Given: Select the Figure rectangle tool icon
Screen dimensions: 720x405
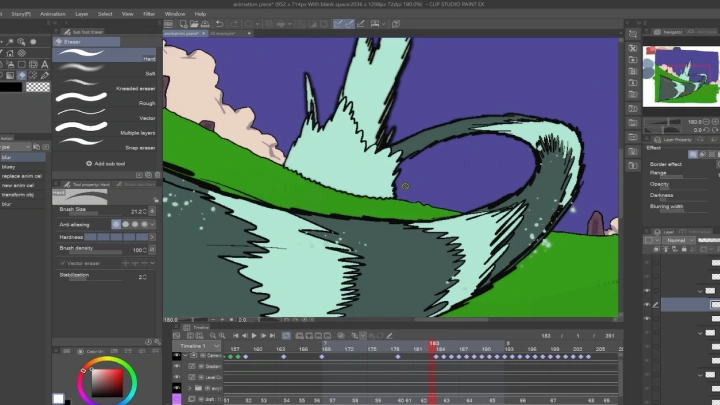Looking at the screenshot, I should (x=22, y=64).
